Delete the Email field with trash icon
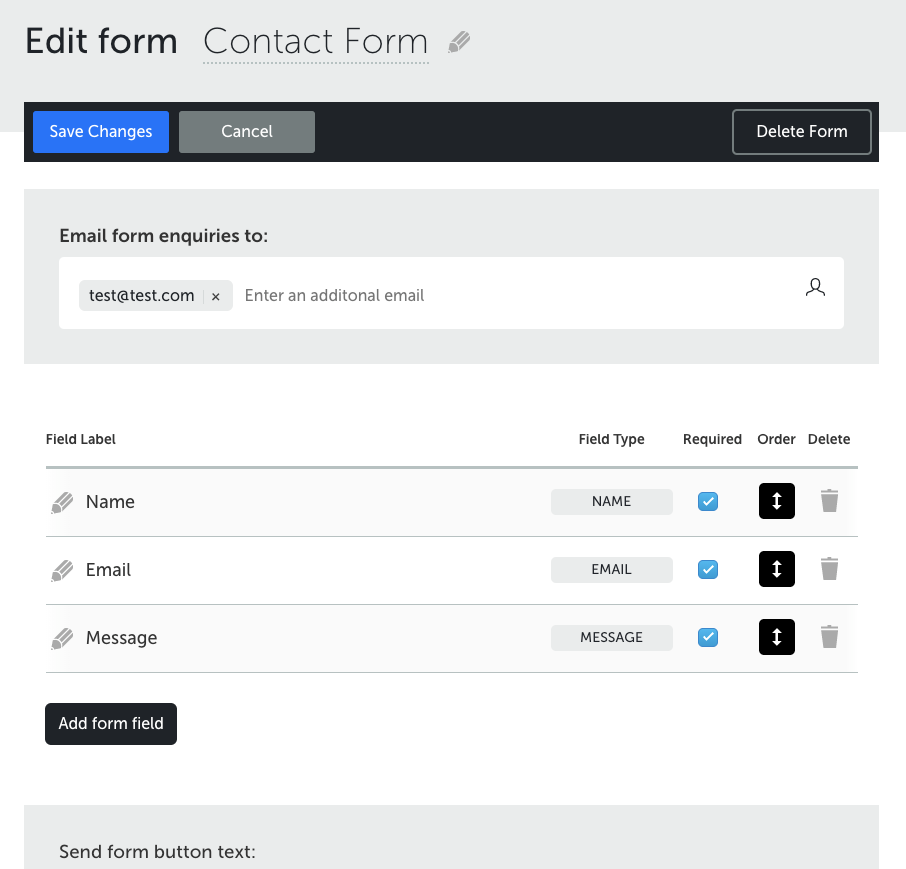This screenshot has height=869, width=906. coord(829,569)
